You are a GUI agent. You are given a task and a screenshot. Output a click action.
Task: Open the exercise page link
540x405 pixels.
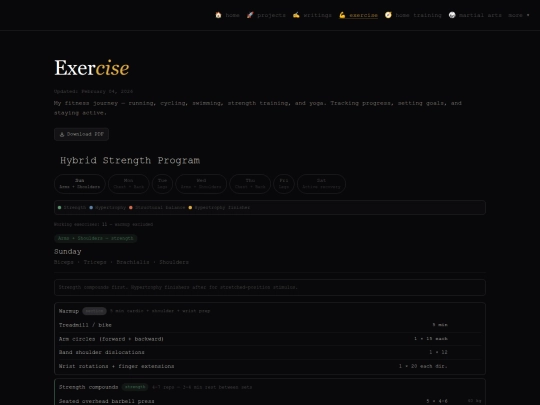pyautogui.click(x=358, y=15)
